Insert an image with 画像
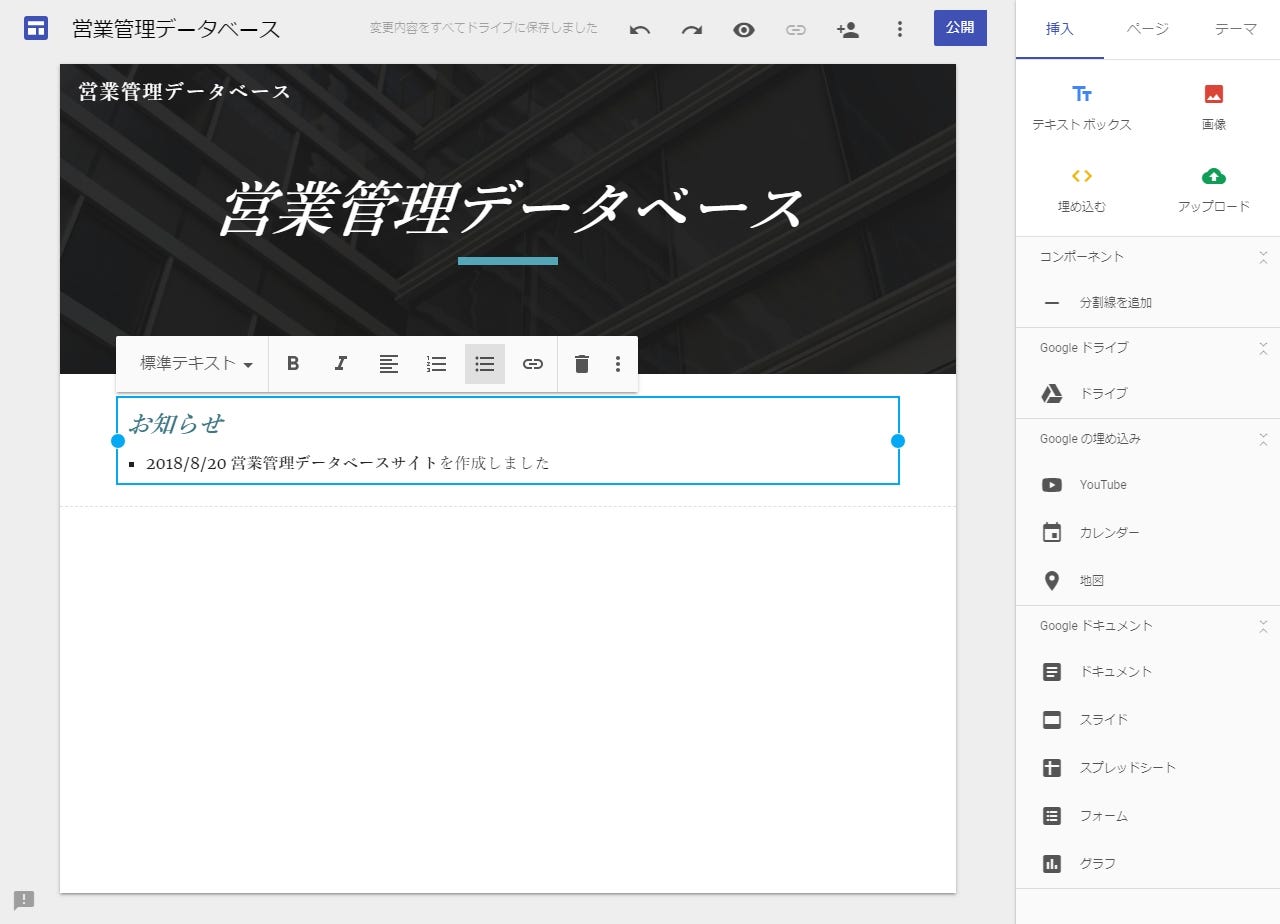Screen dimensions: 1280x924 1214,108
